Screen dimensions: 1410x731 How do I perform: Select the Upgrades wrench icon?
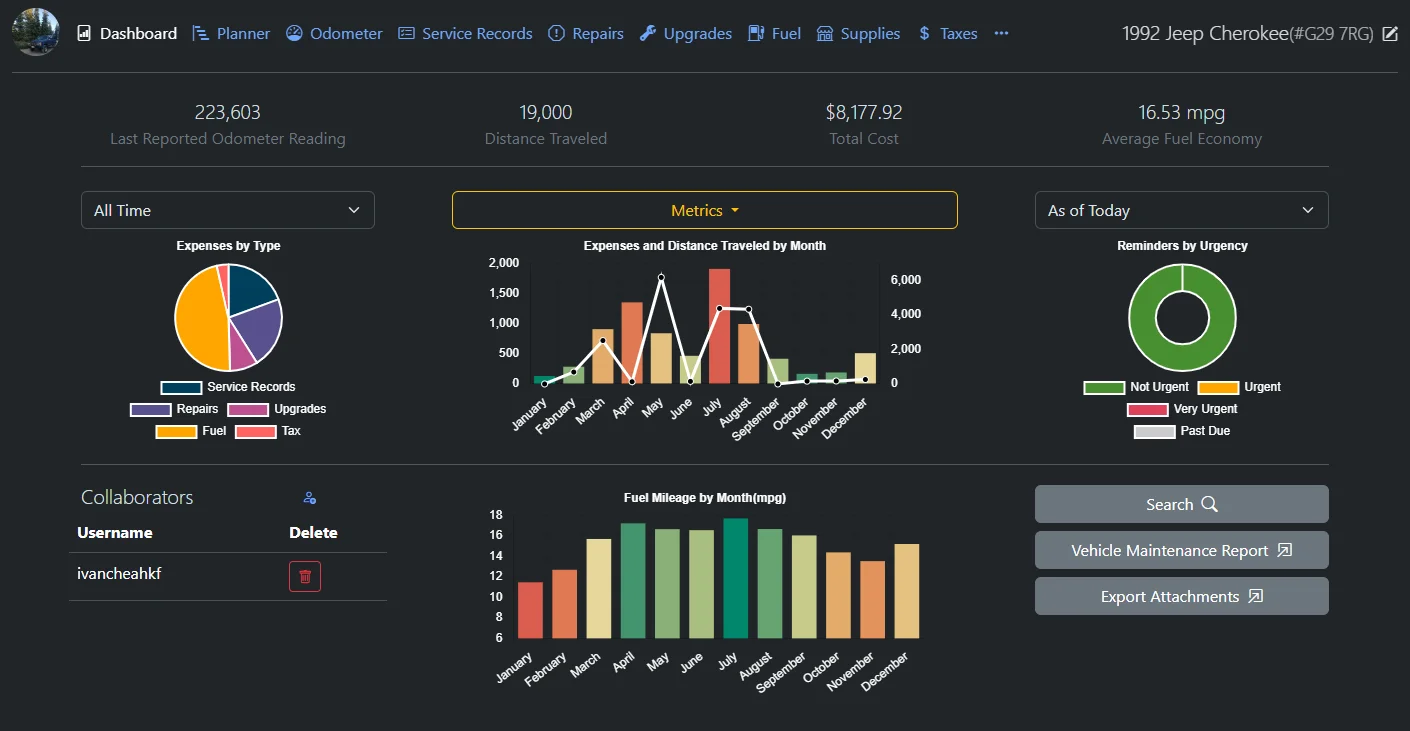[648, 33]
